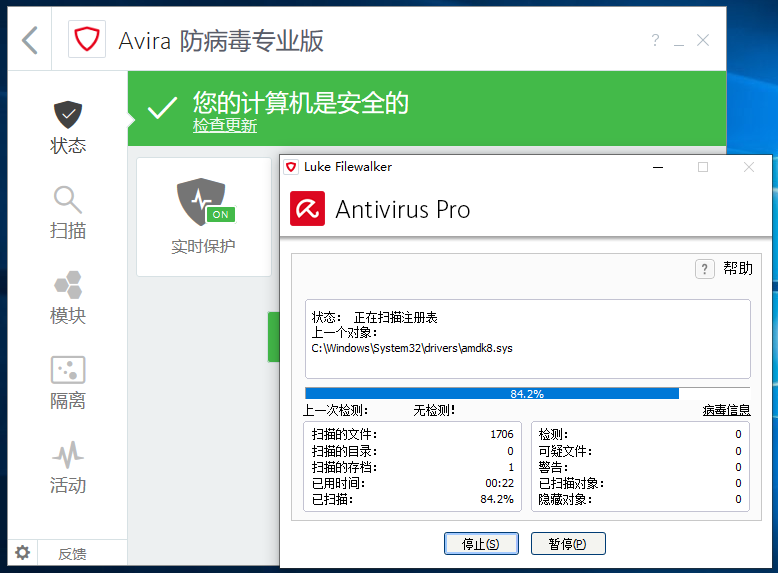This screenshot has height=573, width=778.
Task: Click the 84.2% scan progress bar
Action: [527, 393]
